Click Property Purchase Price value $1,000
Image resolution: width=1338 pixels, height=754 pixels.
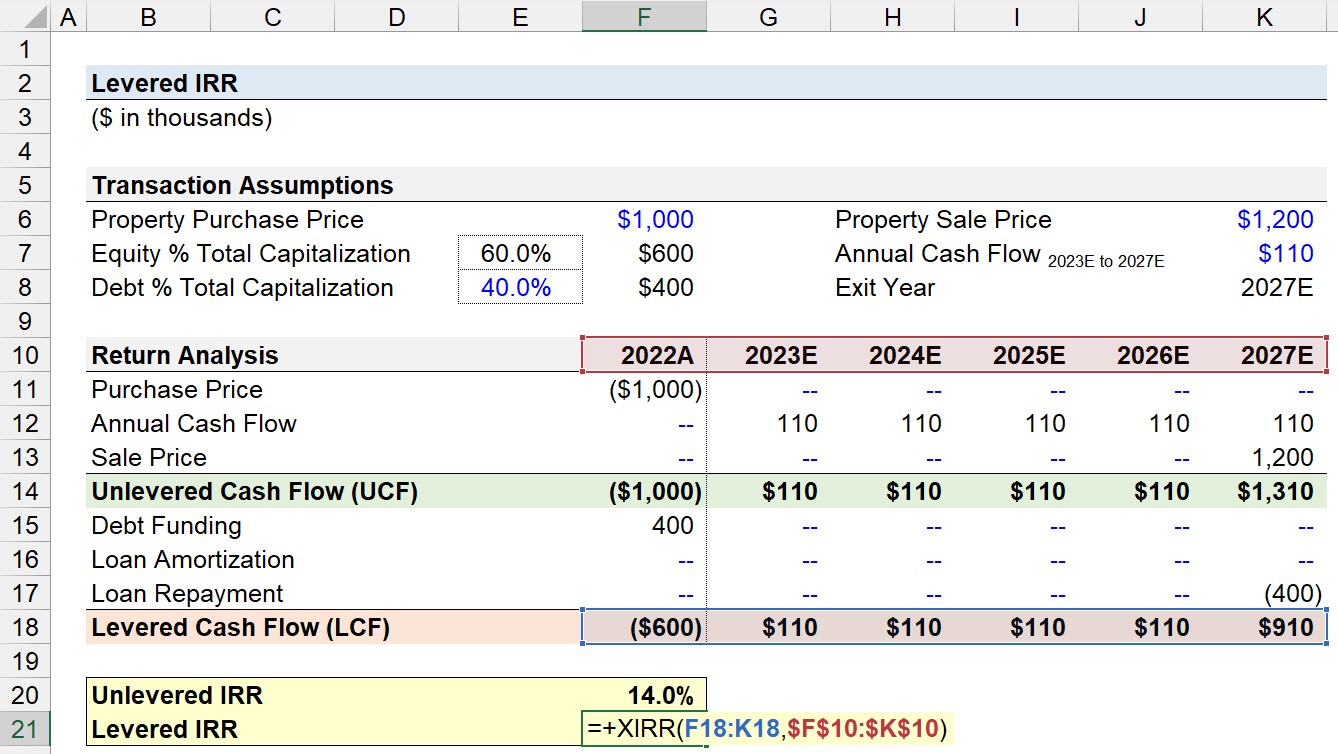tap(655, 220)
